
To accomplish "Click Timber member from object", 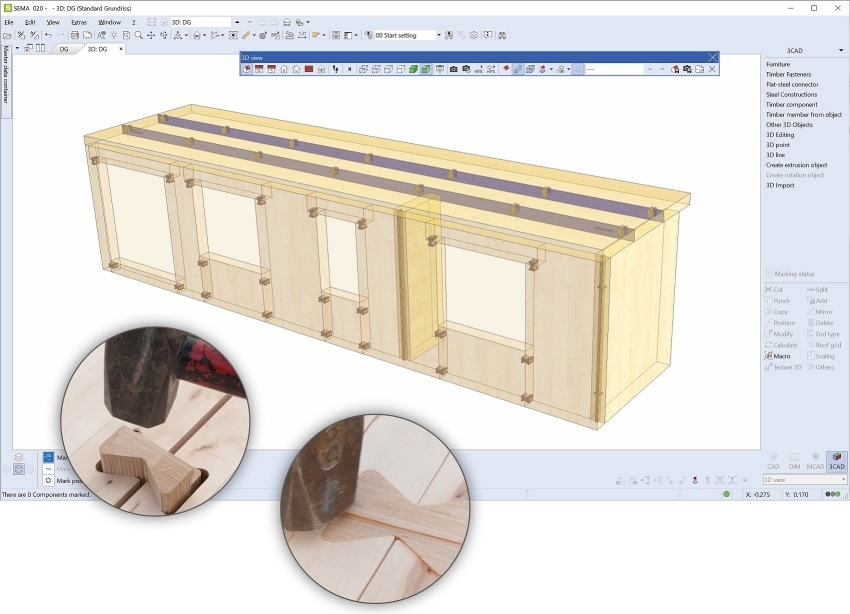I will [x=803, y=114].
